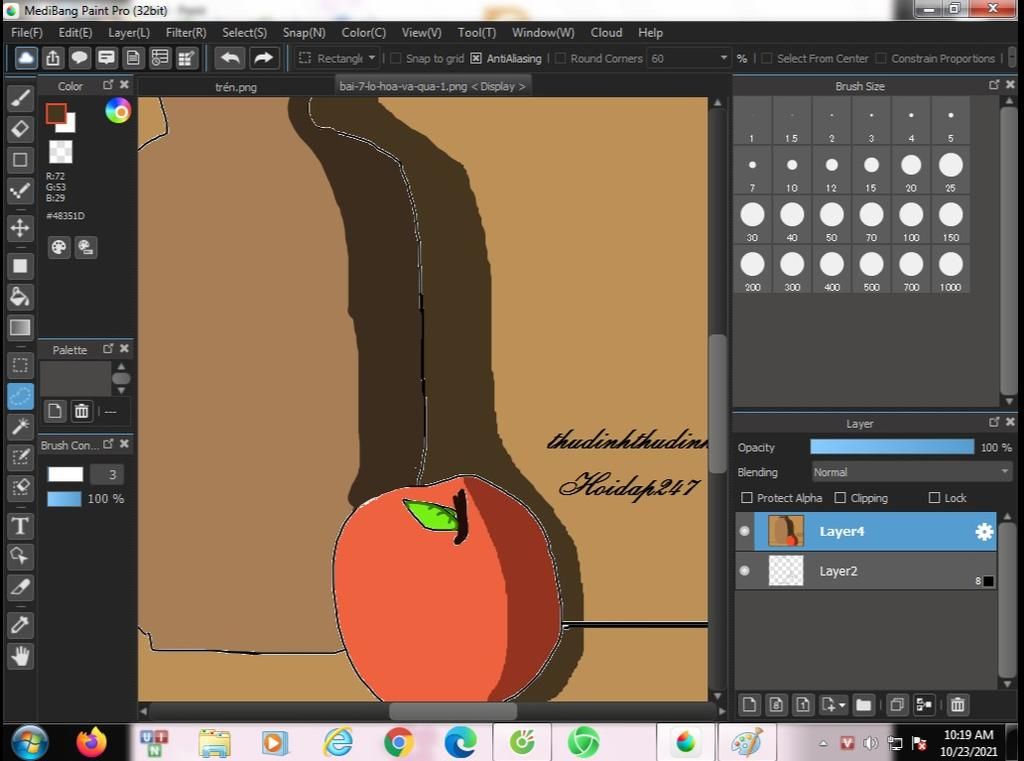Toggle Protect Alpha checkbox
This screenshot has height=761, width=1024.
point(746,498)
